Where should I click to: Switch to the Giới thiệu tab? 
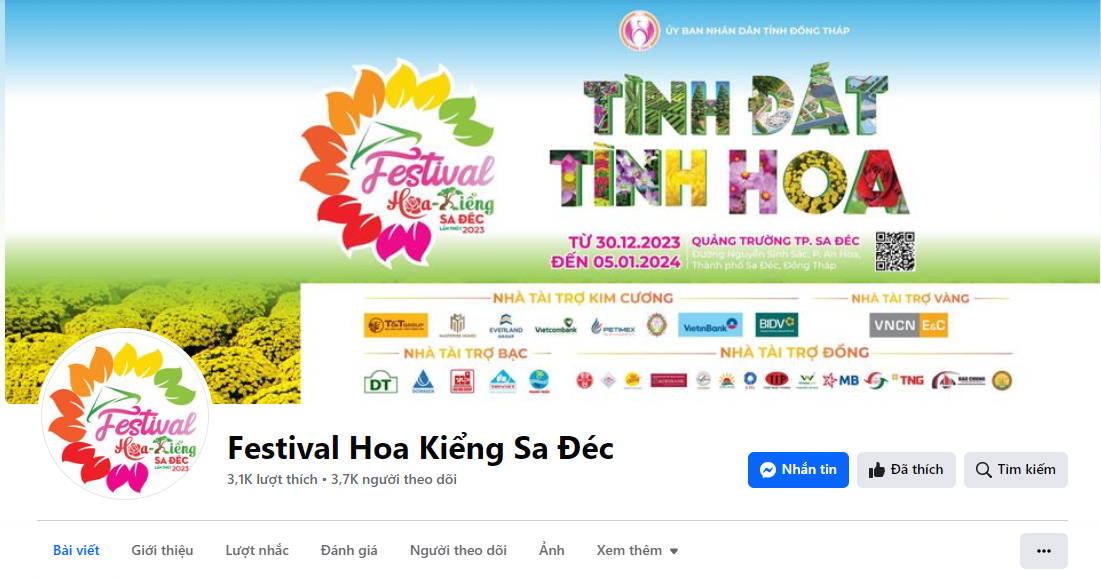point(162,551)
